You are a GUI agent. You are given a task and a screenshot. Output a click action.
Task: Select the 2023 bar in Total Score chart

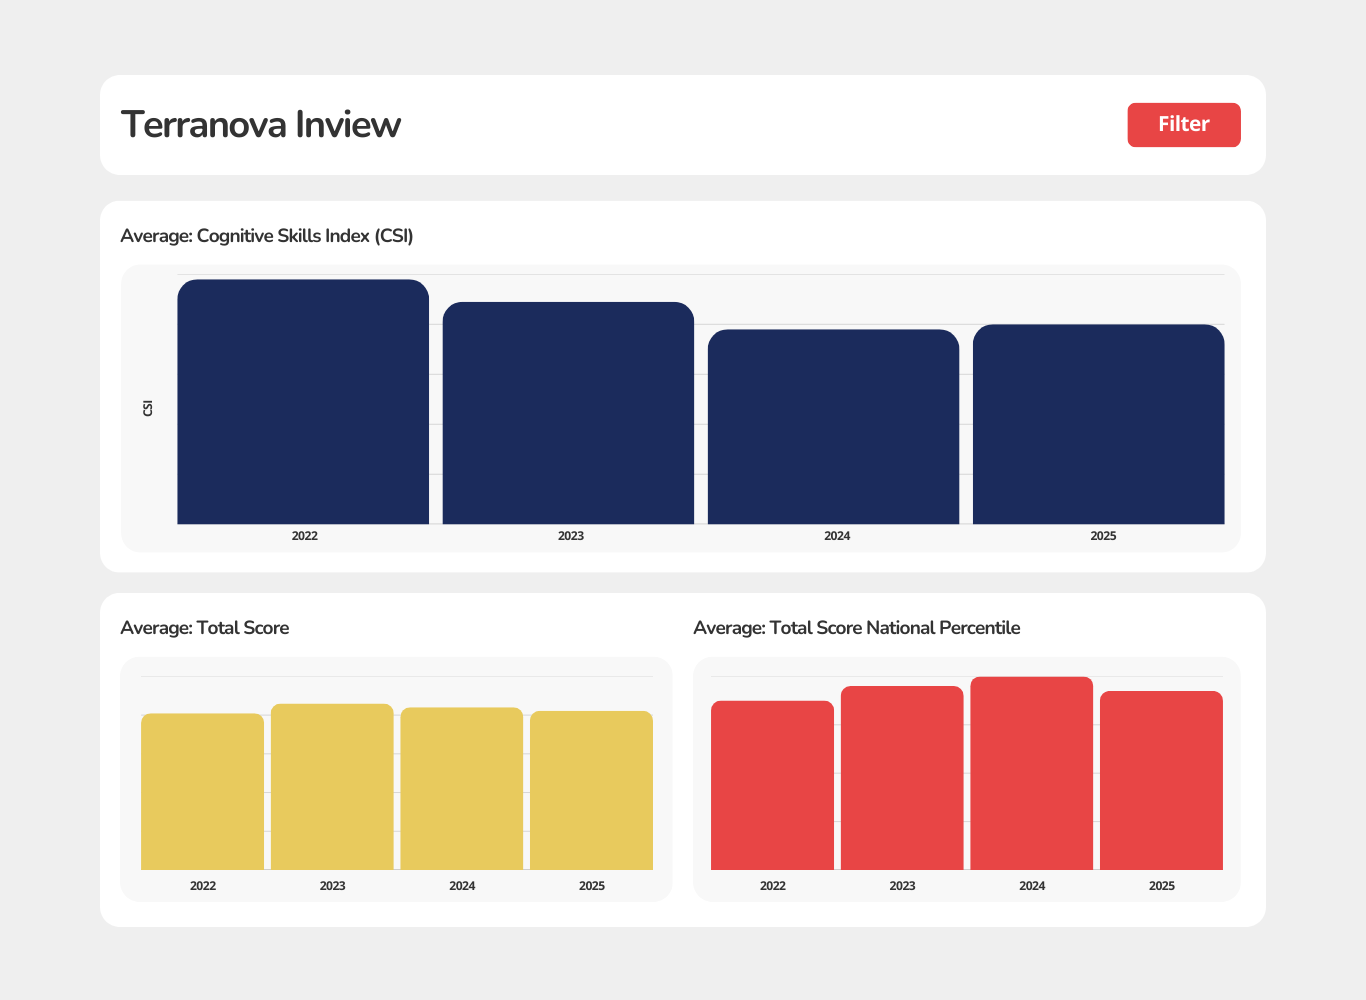tap(332, 787)
